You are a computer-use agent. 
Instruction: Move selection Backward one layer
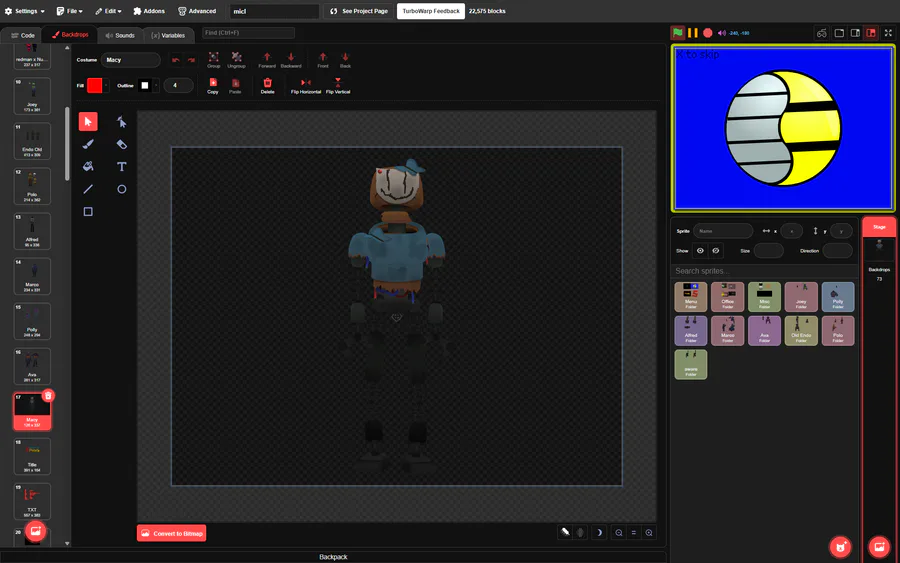(x=291, y=60)
